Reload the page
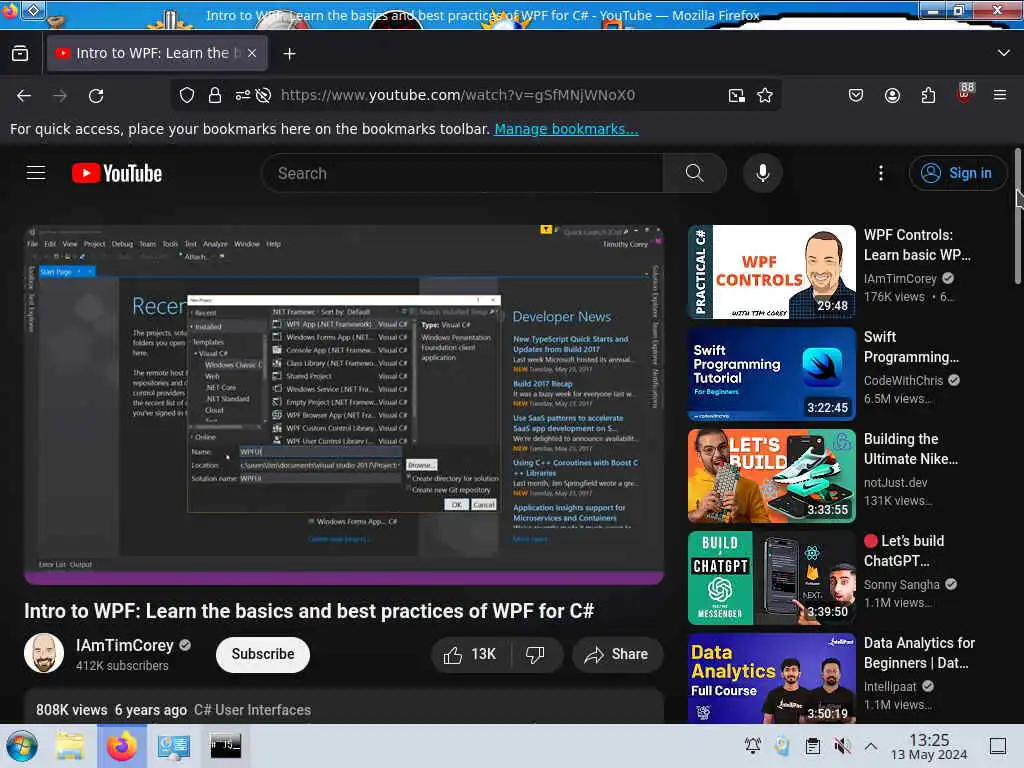The height and width of the screenshot is (768, 1024). (x=96, y=95)
